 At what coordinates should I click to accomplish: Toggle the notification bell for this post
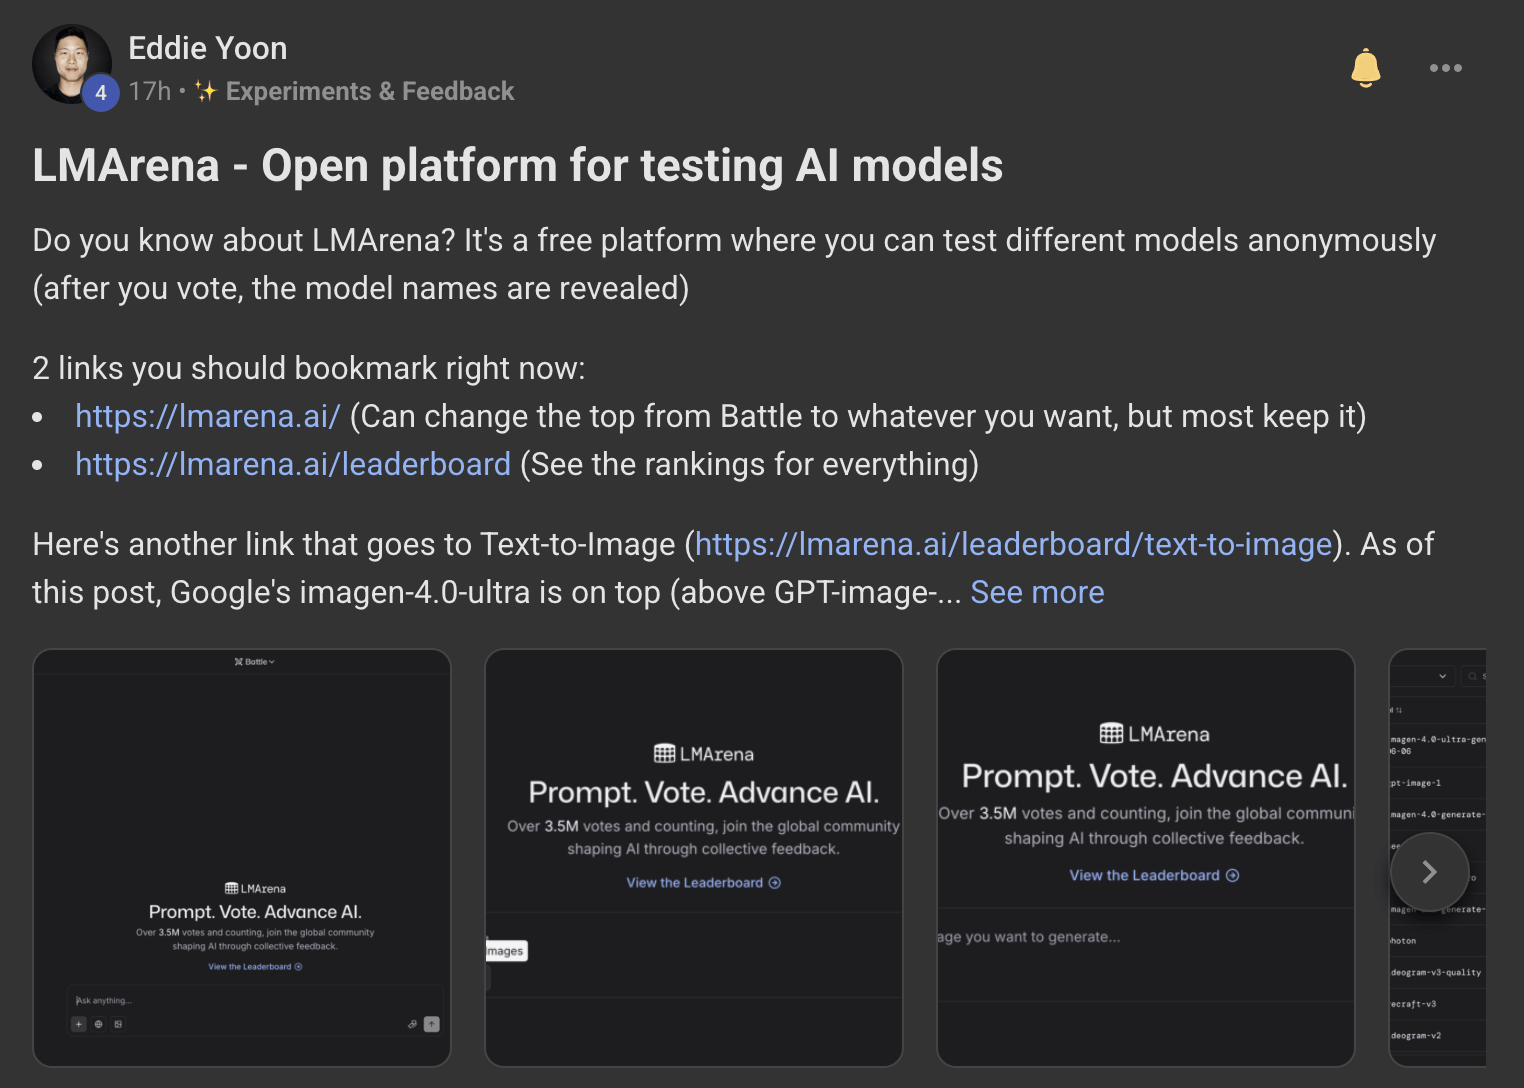click(x=1365, y=68)
